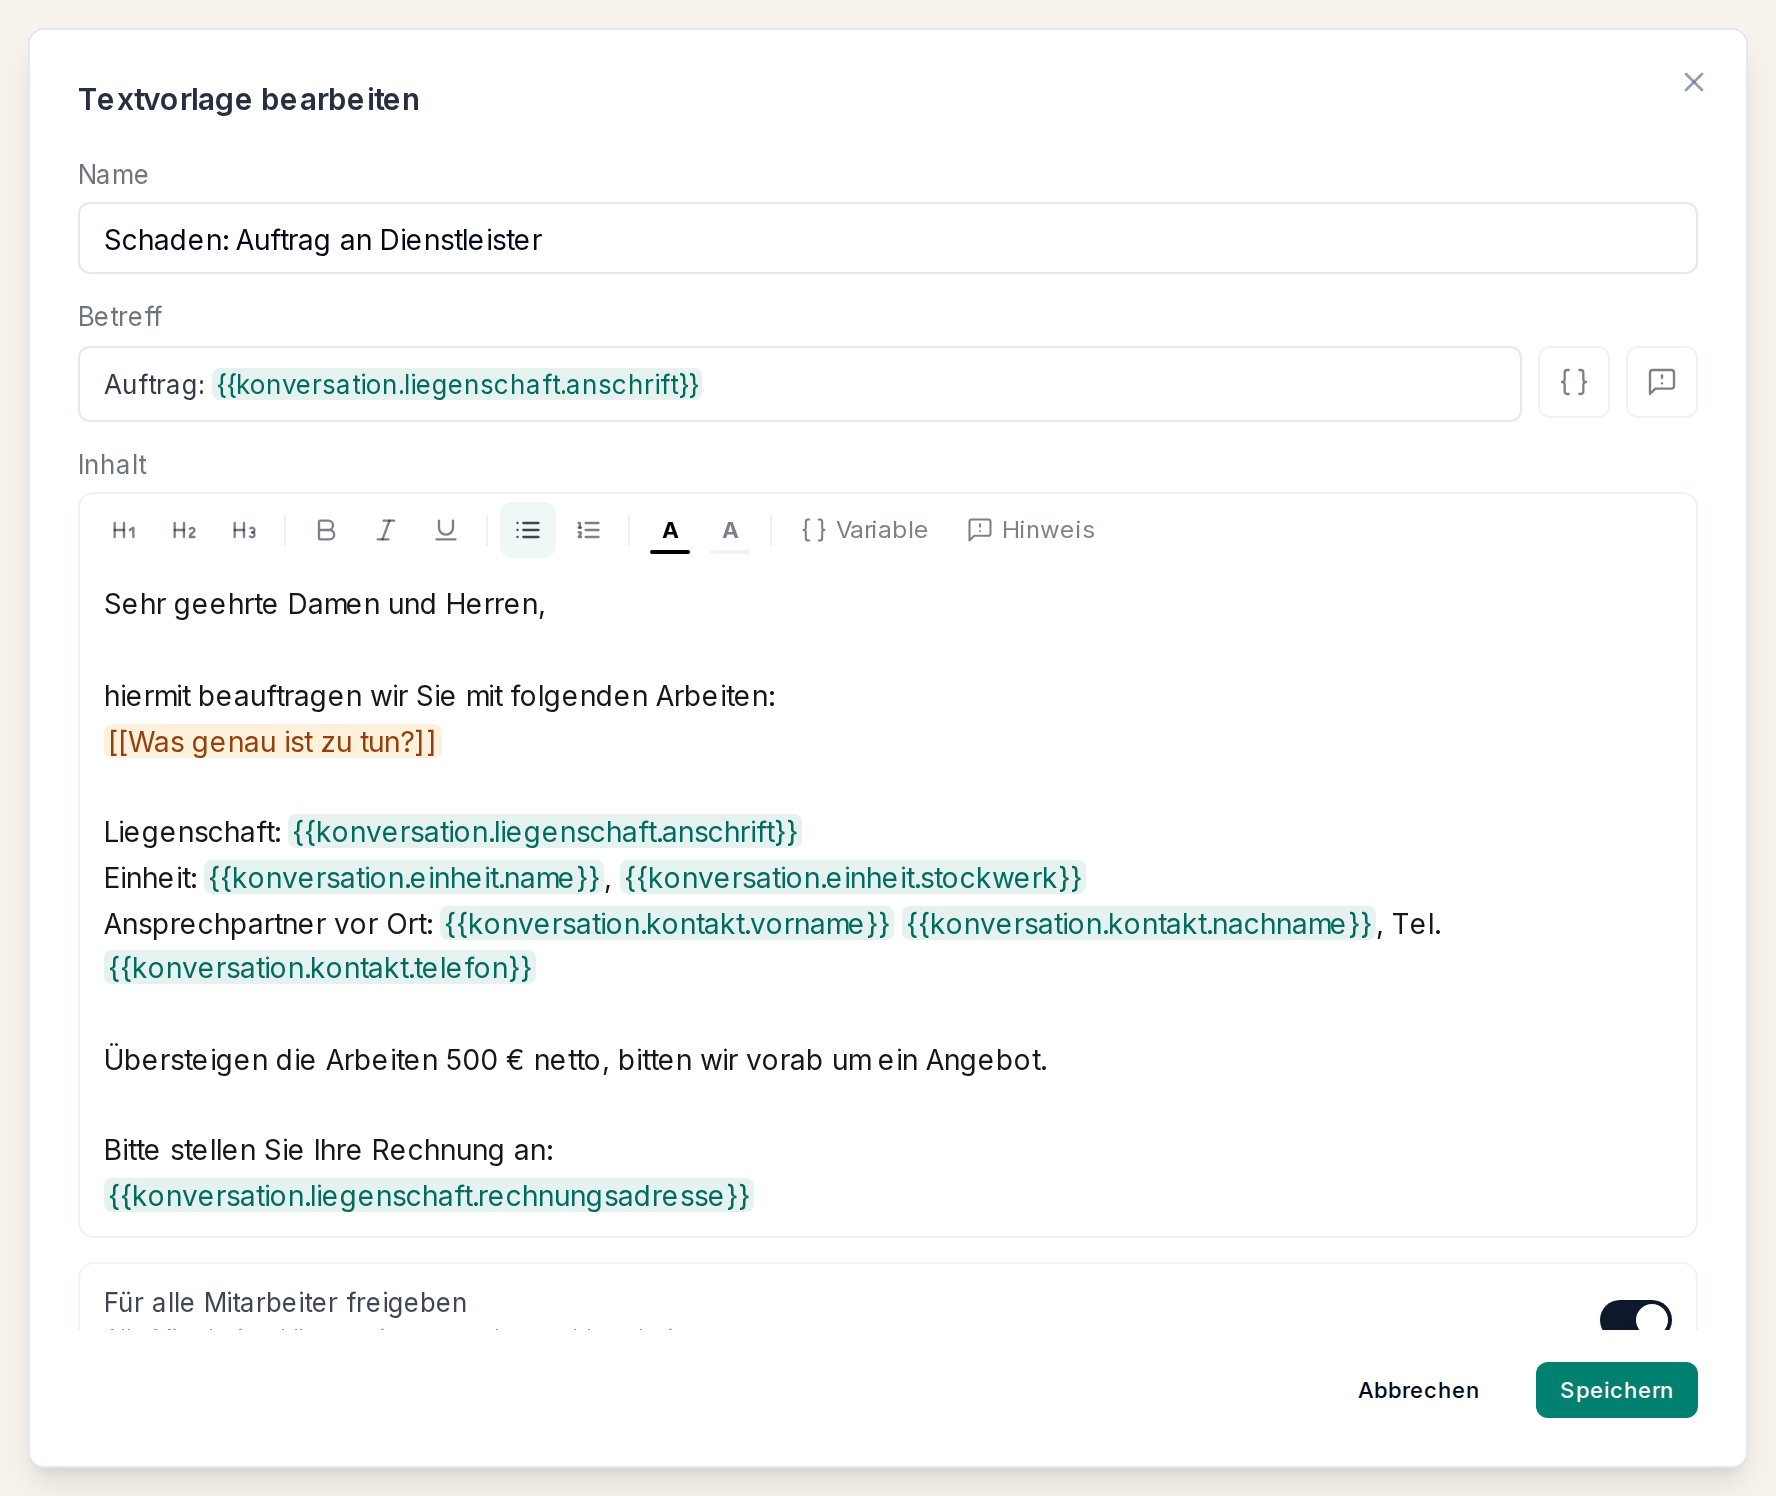Viewport: 1776px width, 1496px height.
Task: Apply Heading 3 formatting
Action: 244,530
